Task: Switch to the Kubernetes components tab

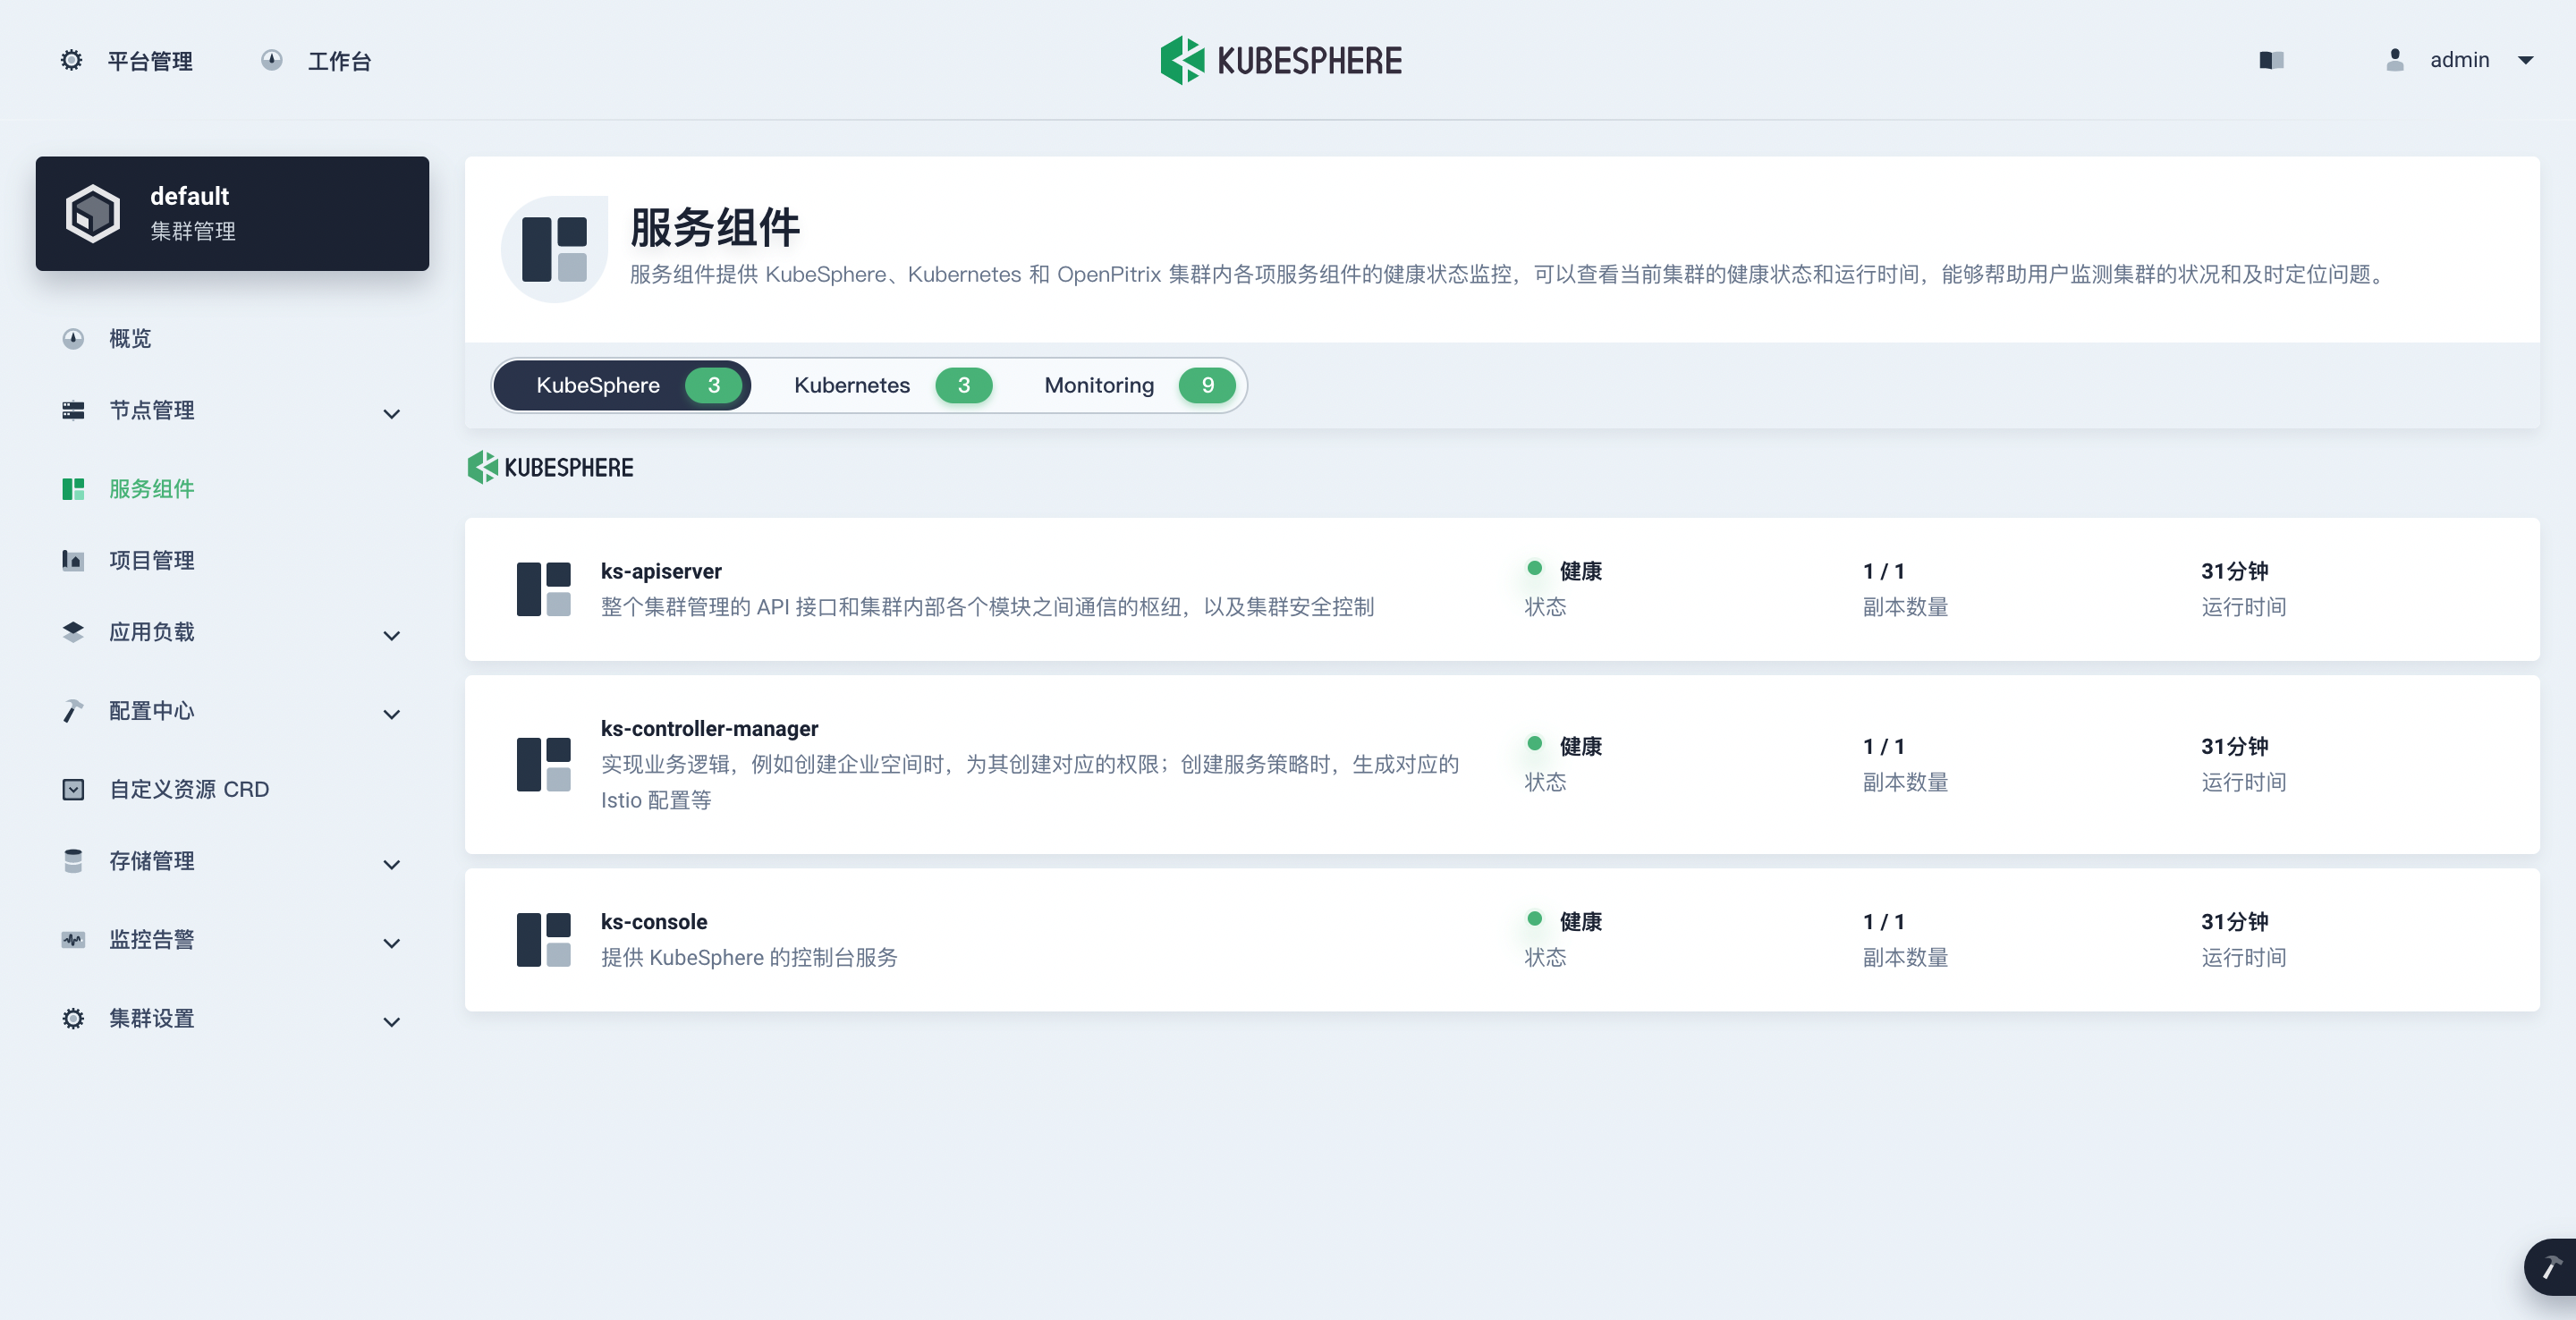Action: pos(892,385)
